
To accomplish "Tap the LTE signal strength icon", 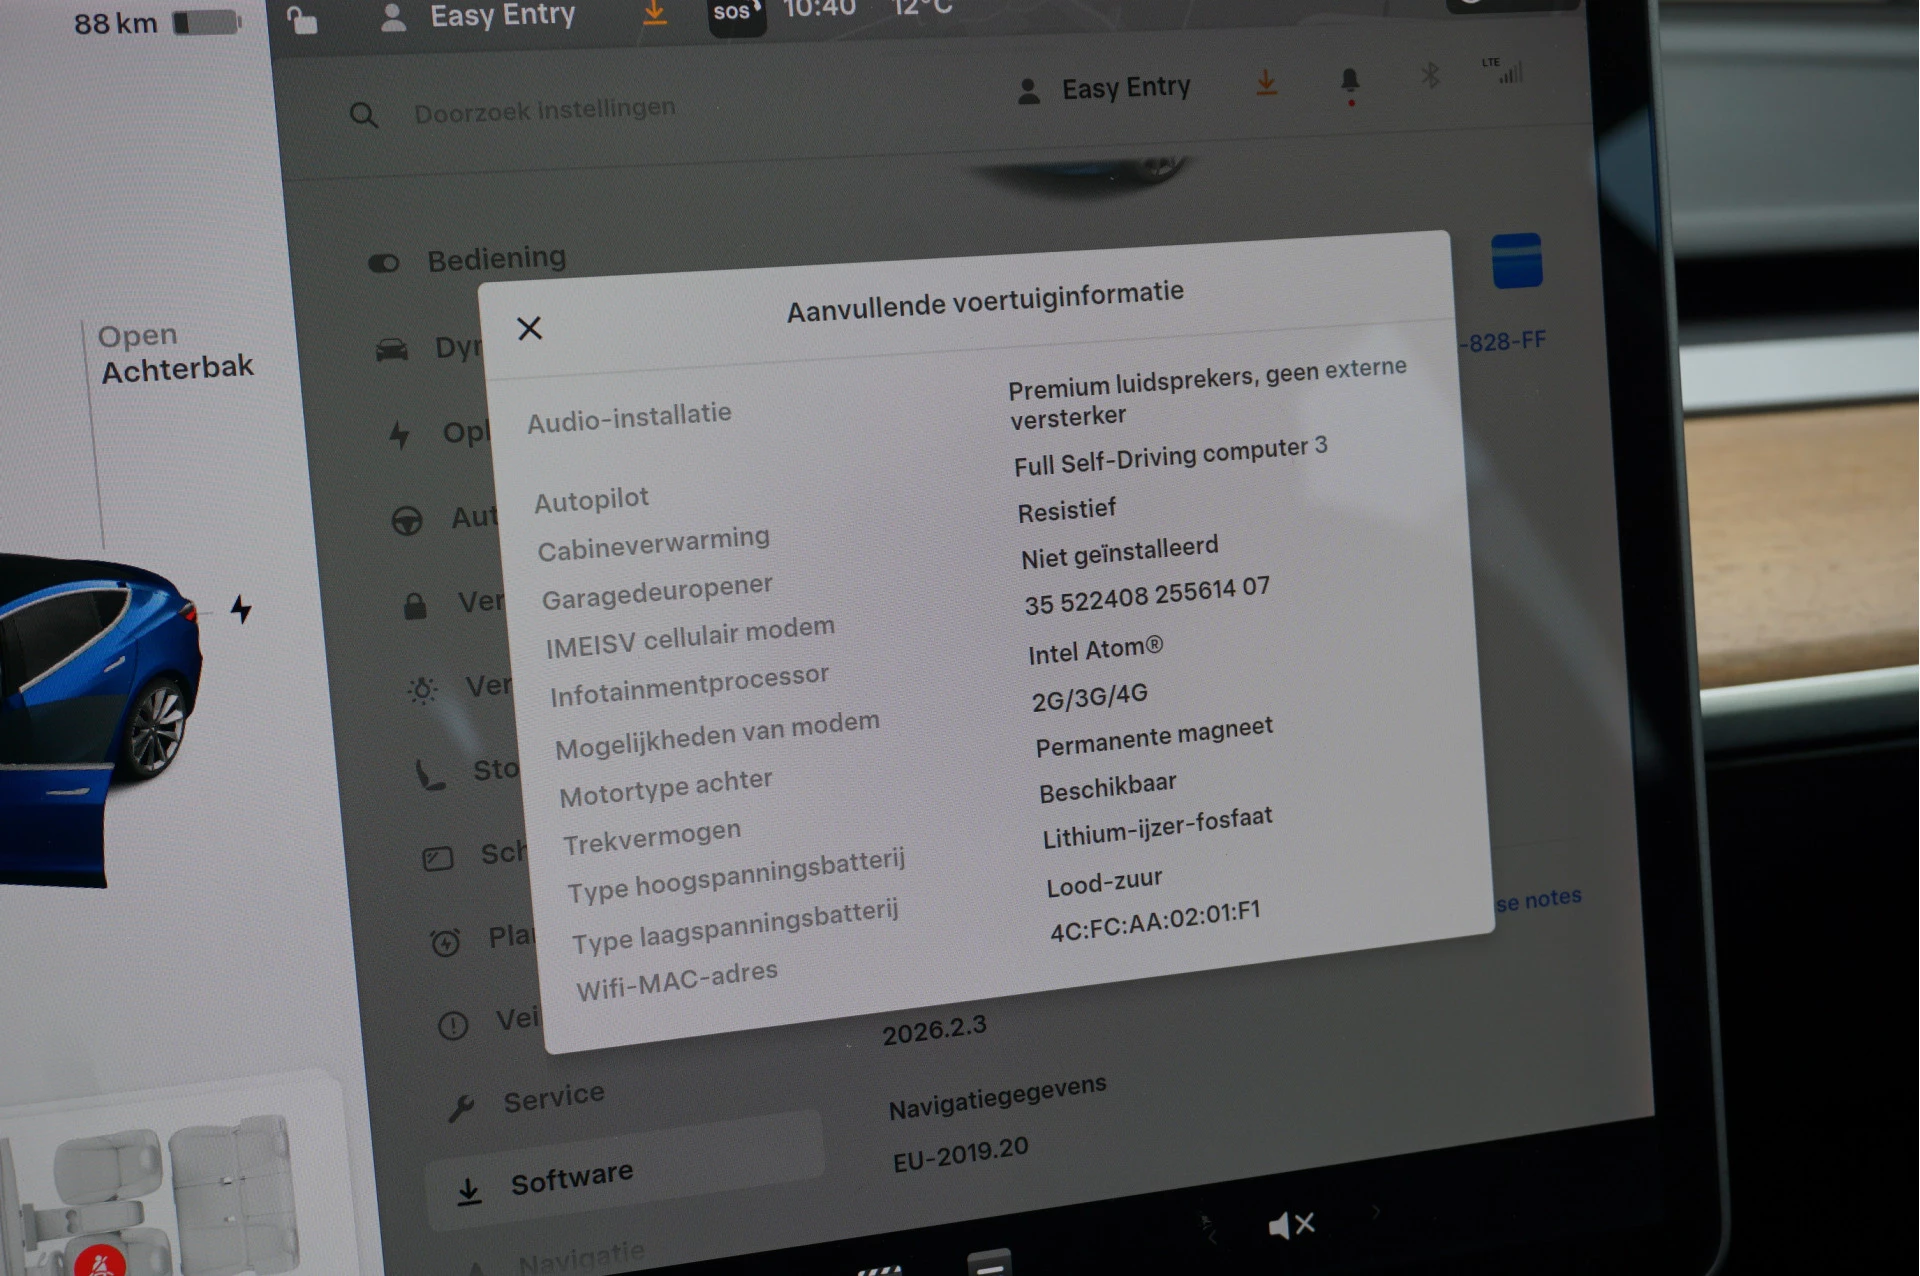I will (x=1504, y=70).
